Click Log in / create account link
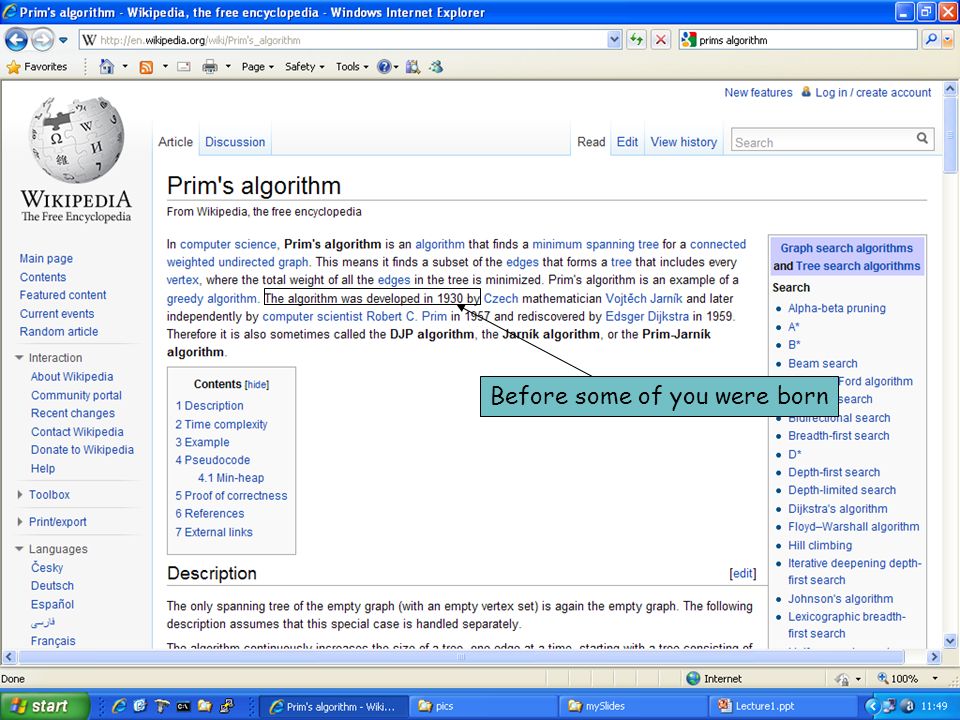The width and height of the screenshot is (960, 720). (873, 92)
